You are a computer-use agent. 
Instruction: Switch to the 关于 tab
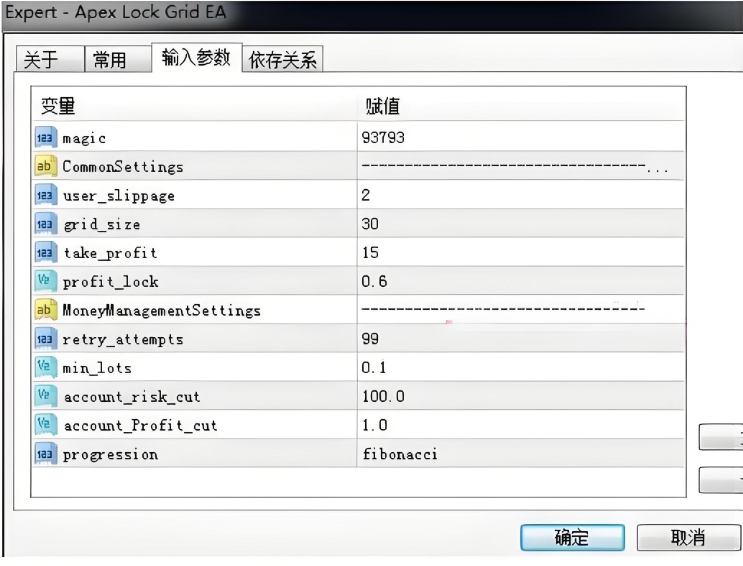pyautogui.click(x=41, y=60)
